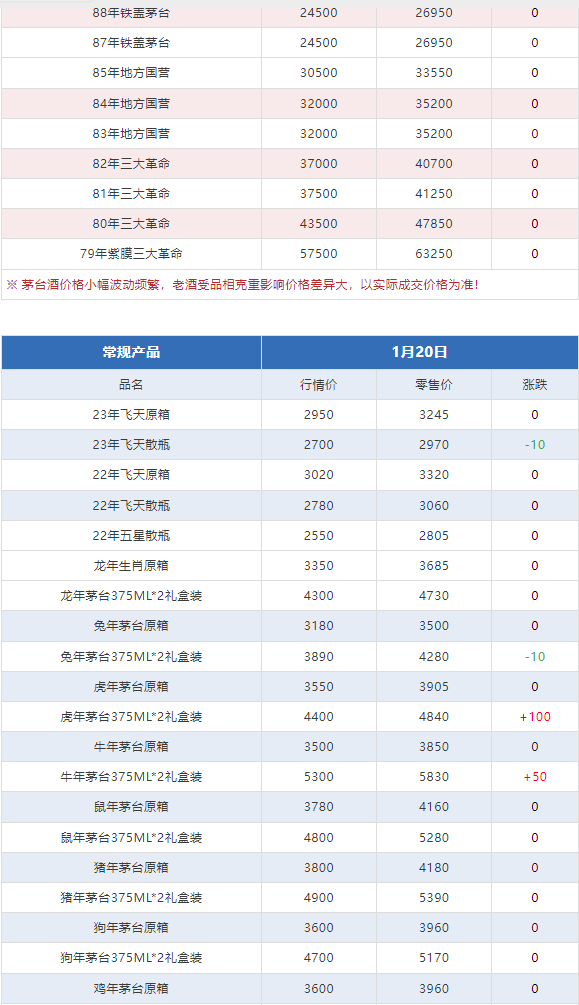Click the 常规产品 table header
Image resolution: width=579 pixels, height=1005 pixels.
pos(131,352)
